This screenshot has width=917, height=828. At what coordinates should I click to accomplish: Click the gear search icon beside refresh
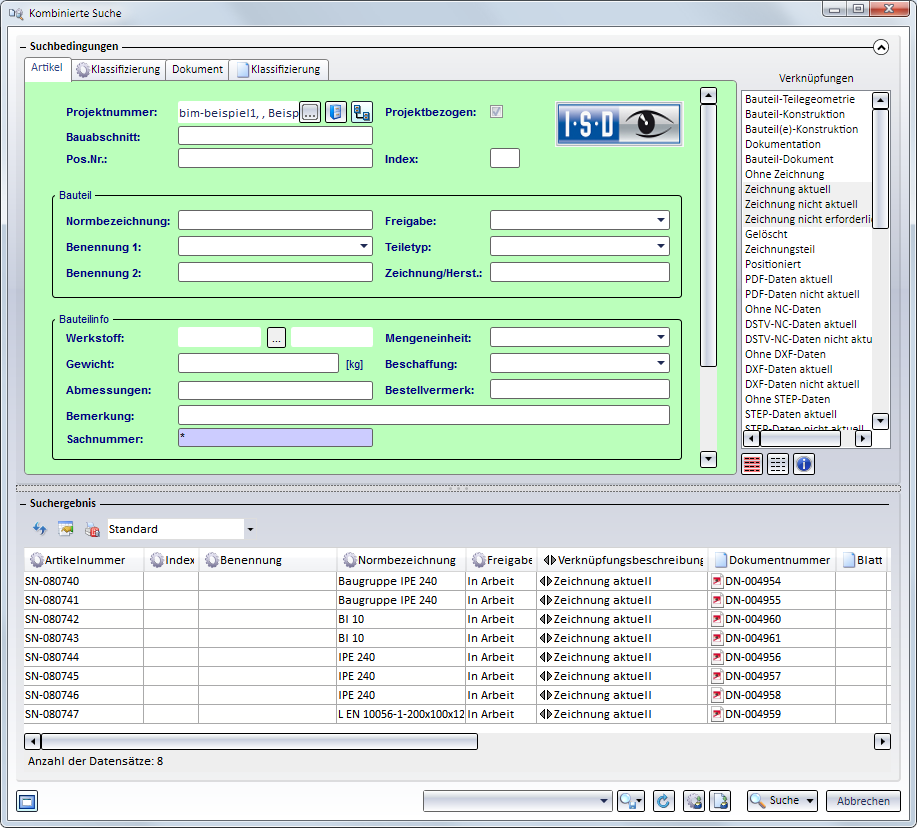(x=694, y=801)
